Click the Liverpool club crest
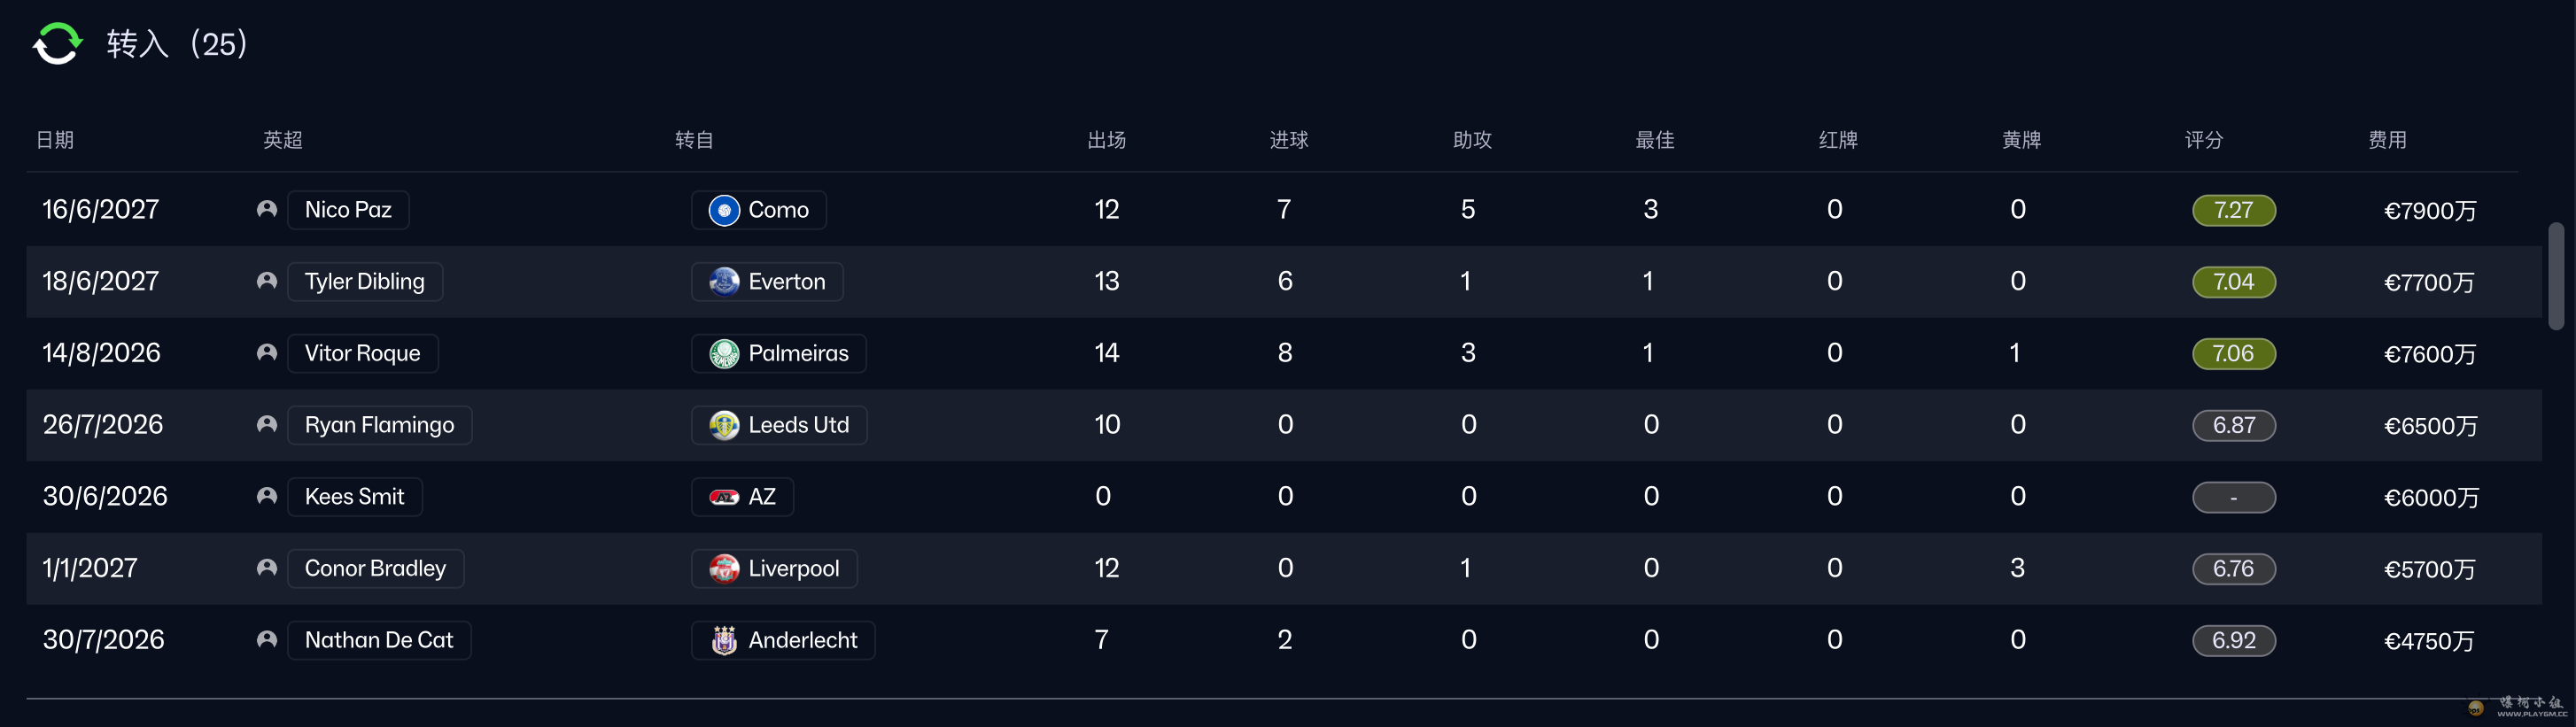This screenshot has width=2576, height=727. pos(724,569)
